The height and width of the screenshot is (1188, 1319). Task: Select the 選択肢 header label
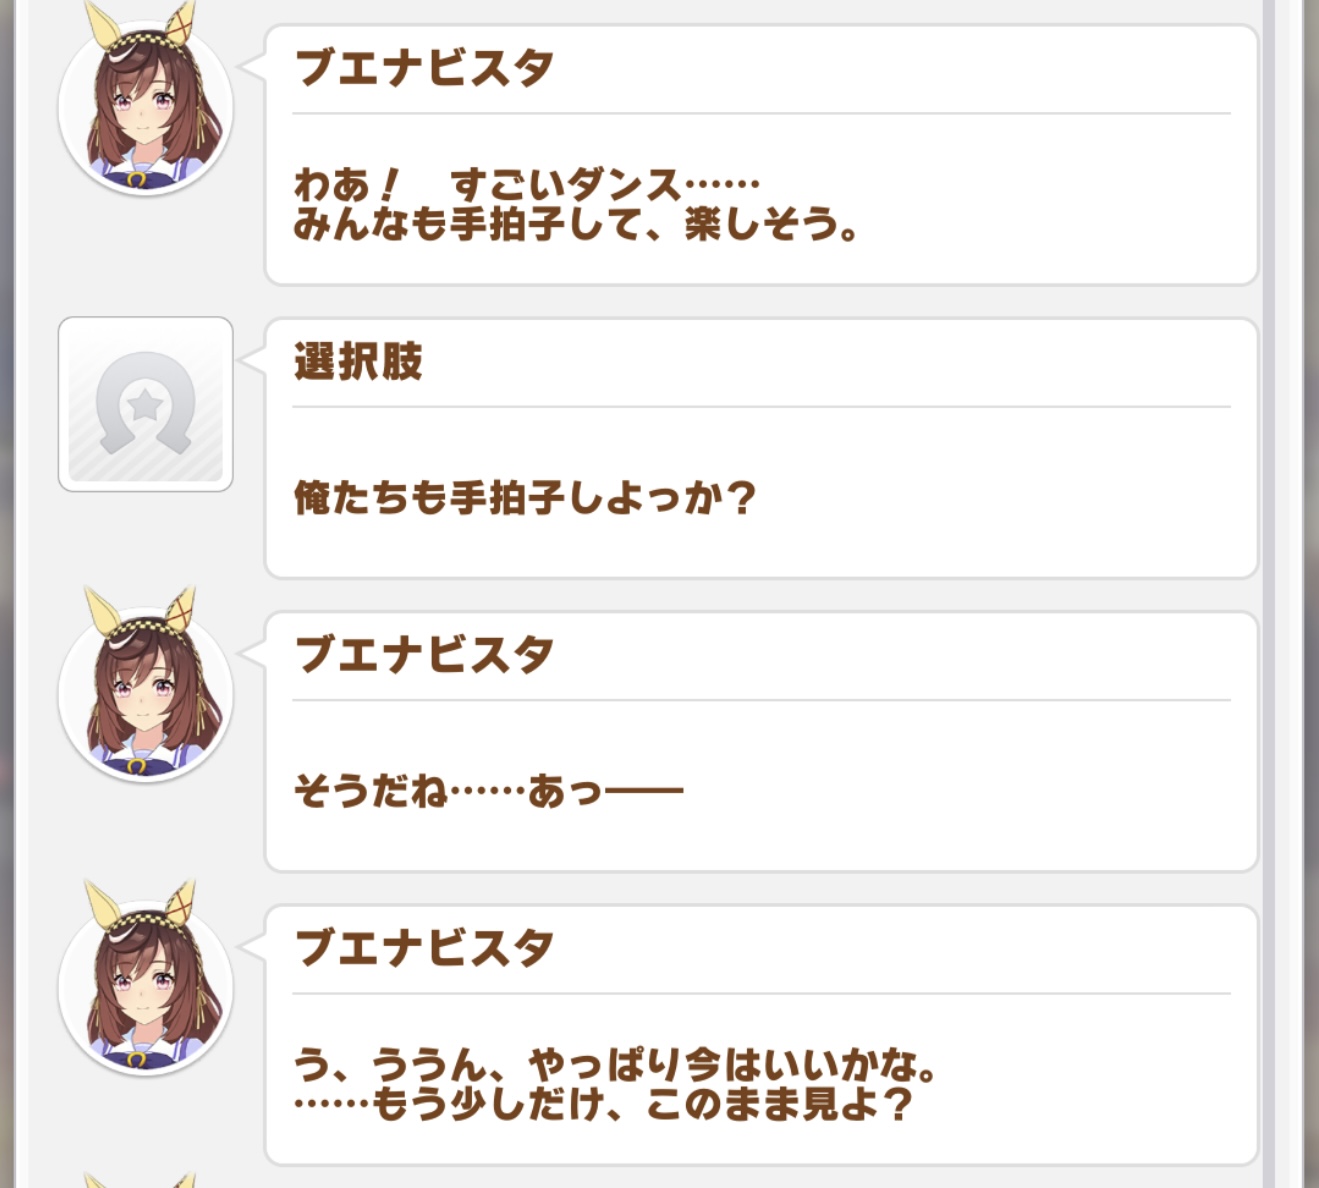tap(358, 361)
